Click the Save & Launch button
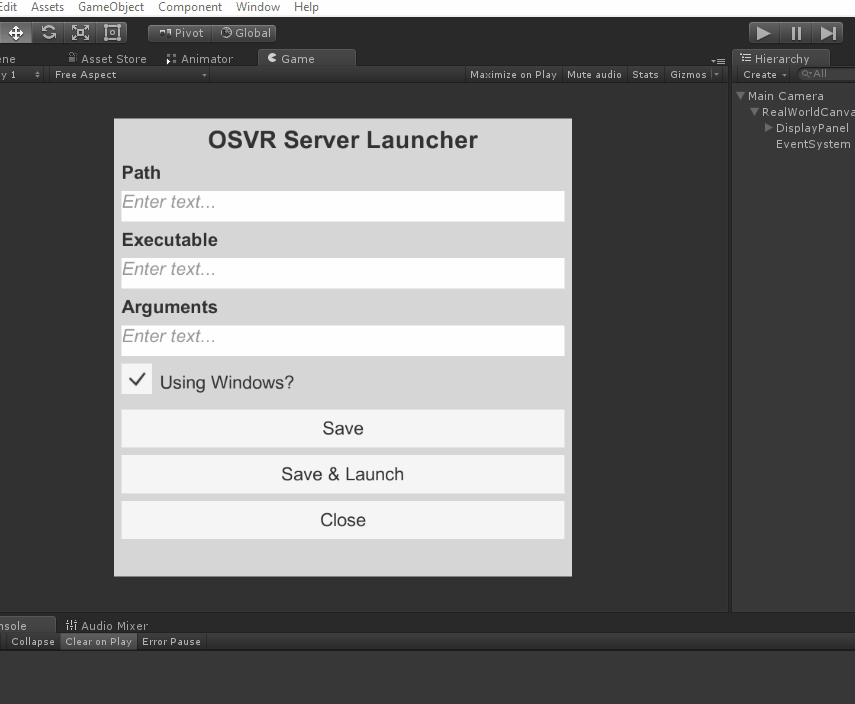Image resolution: width=855 pixels, height=704 pixels. pos(342,474)
